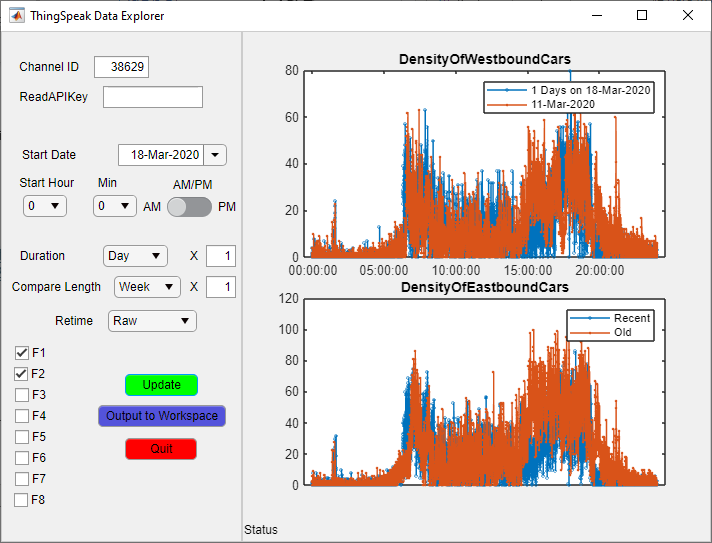
Task: Click the MATLAB app icon in title bar
Action: [17, 16]
